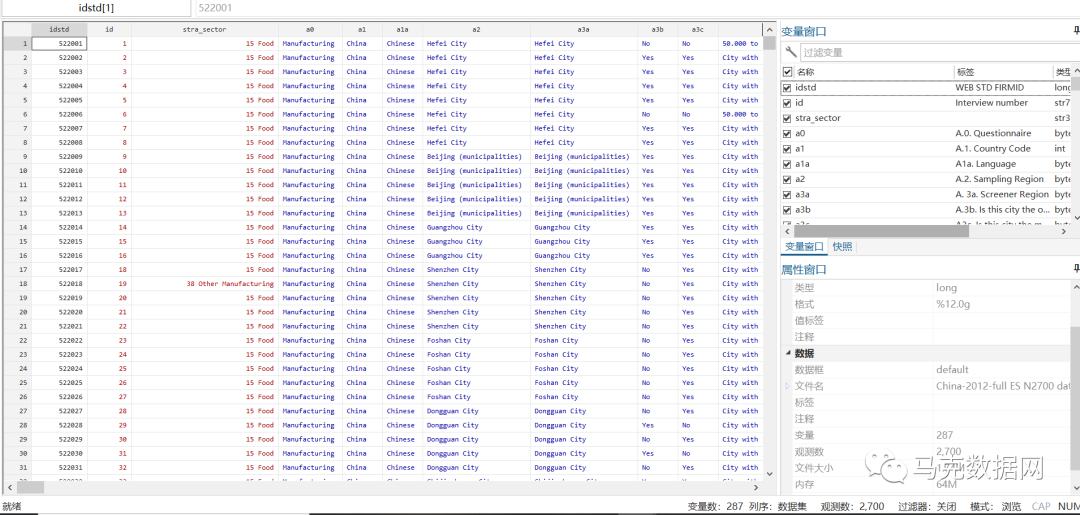Click the variables list horizontal scroll left arrow

[787, 231]
